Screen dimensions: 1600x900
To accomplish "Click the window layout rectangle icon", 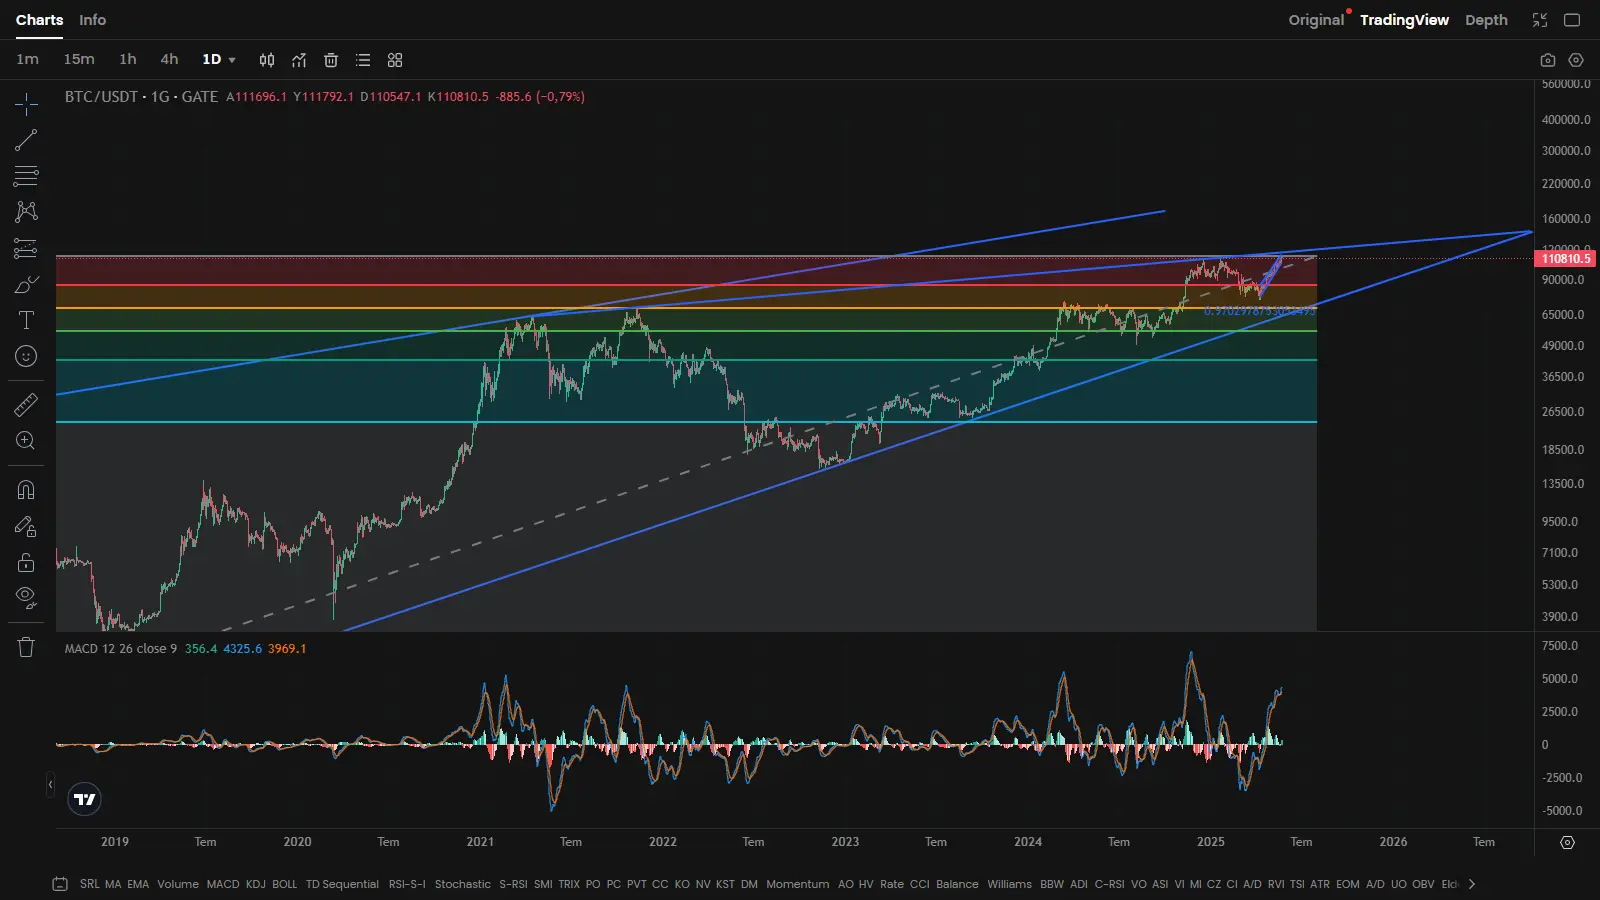I will click(1572, 20).
